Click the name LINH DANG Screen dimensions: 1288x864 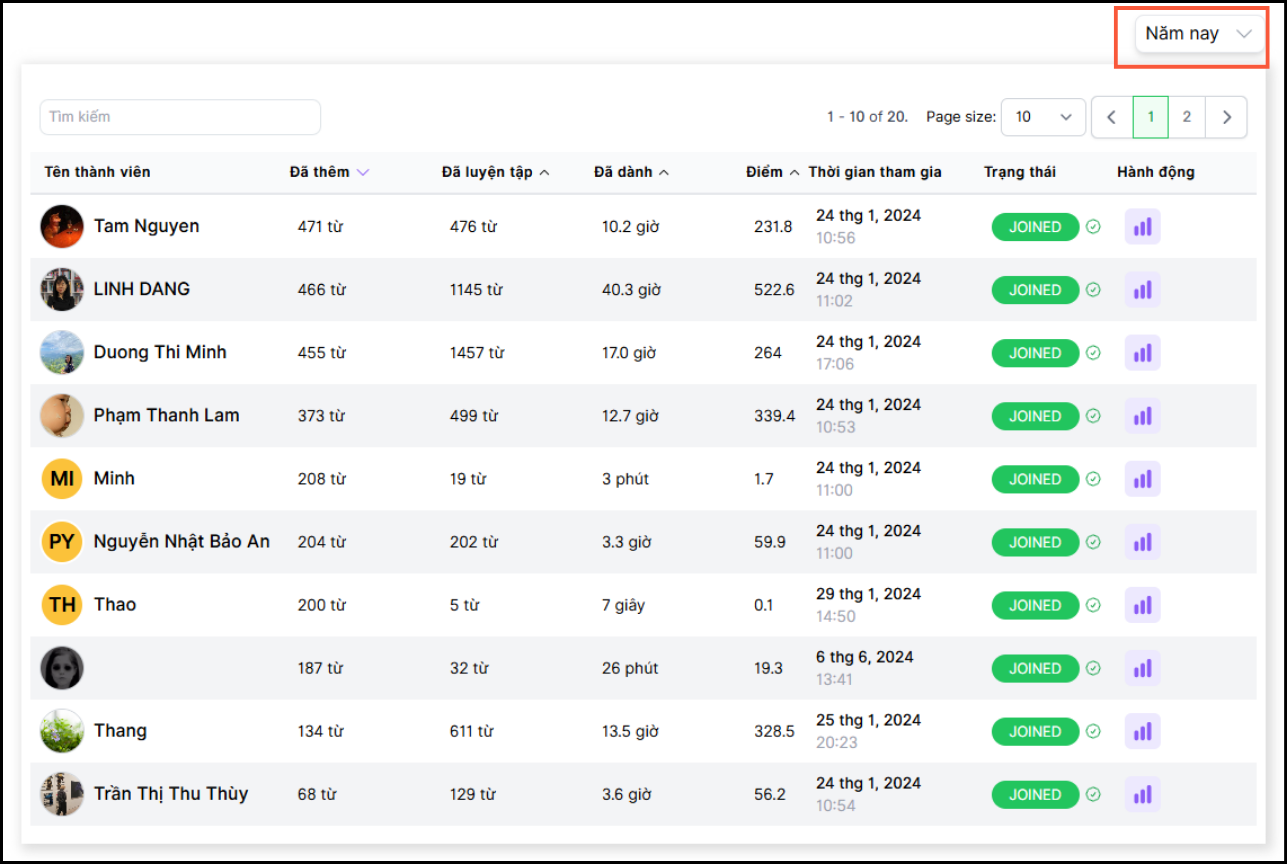point(142,289)
